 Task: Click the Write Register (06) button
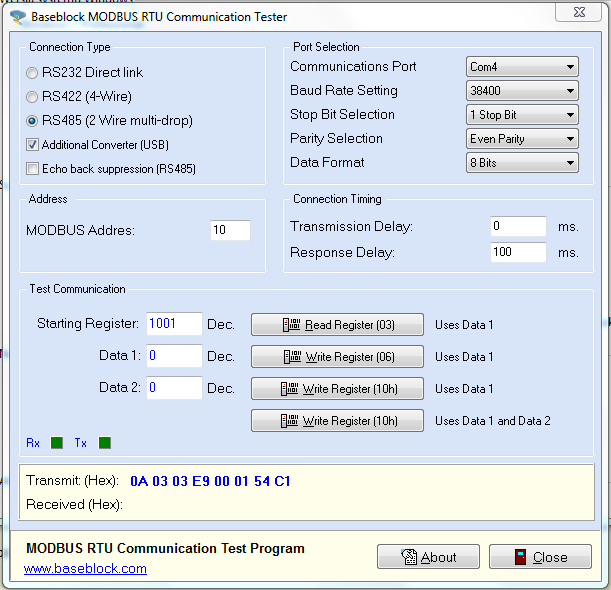tap(337, 357)
